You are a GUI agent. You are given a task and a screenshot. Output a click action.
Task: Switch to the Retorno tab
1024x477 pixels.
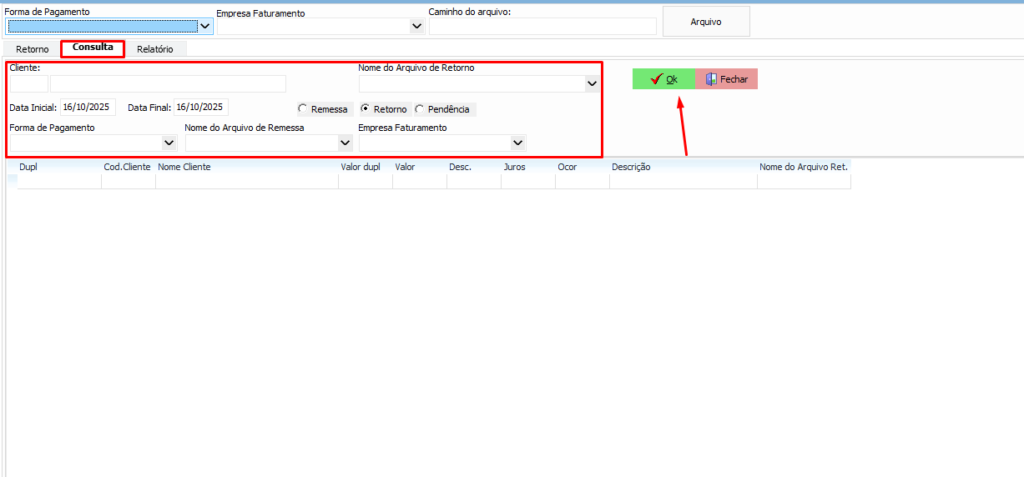(x=32, y=48)
